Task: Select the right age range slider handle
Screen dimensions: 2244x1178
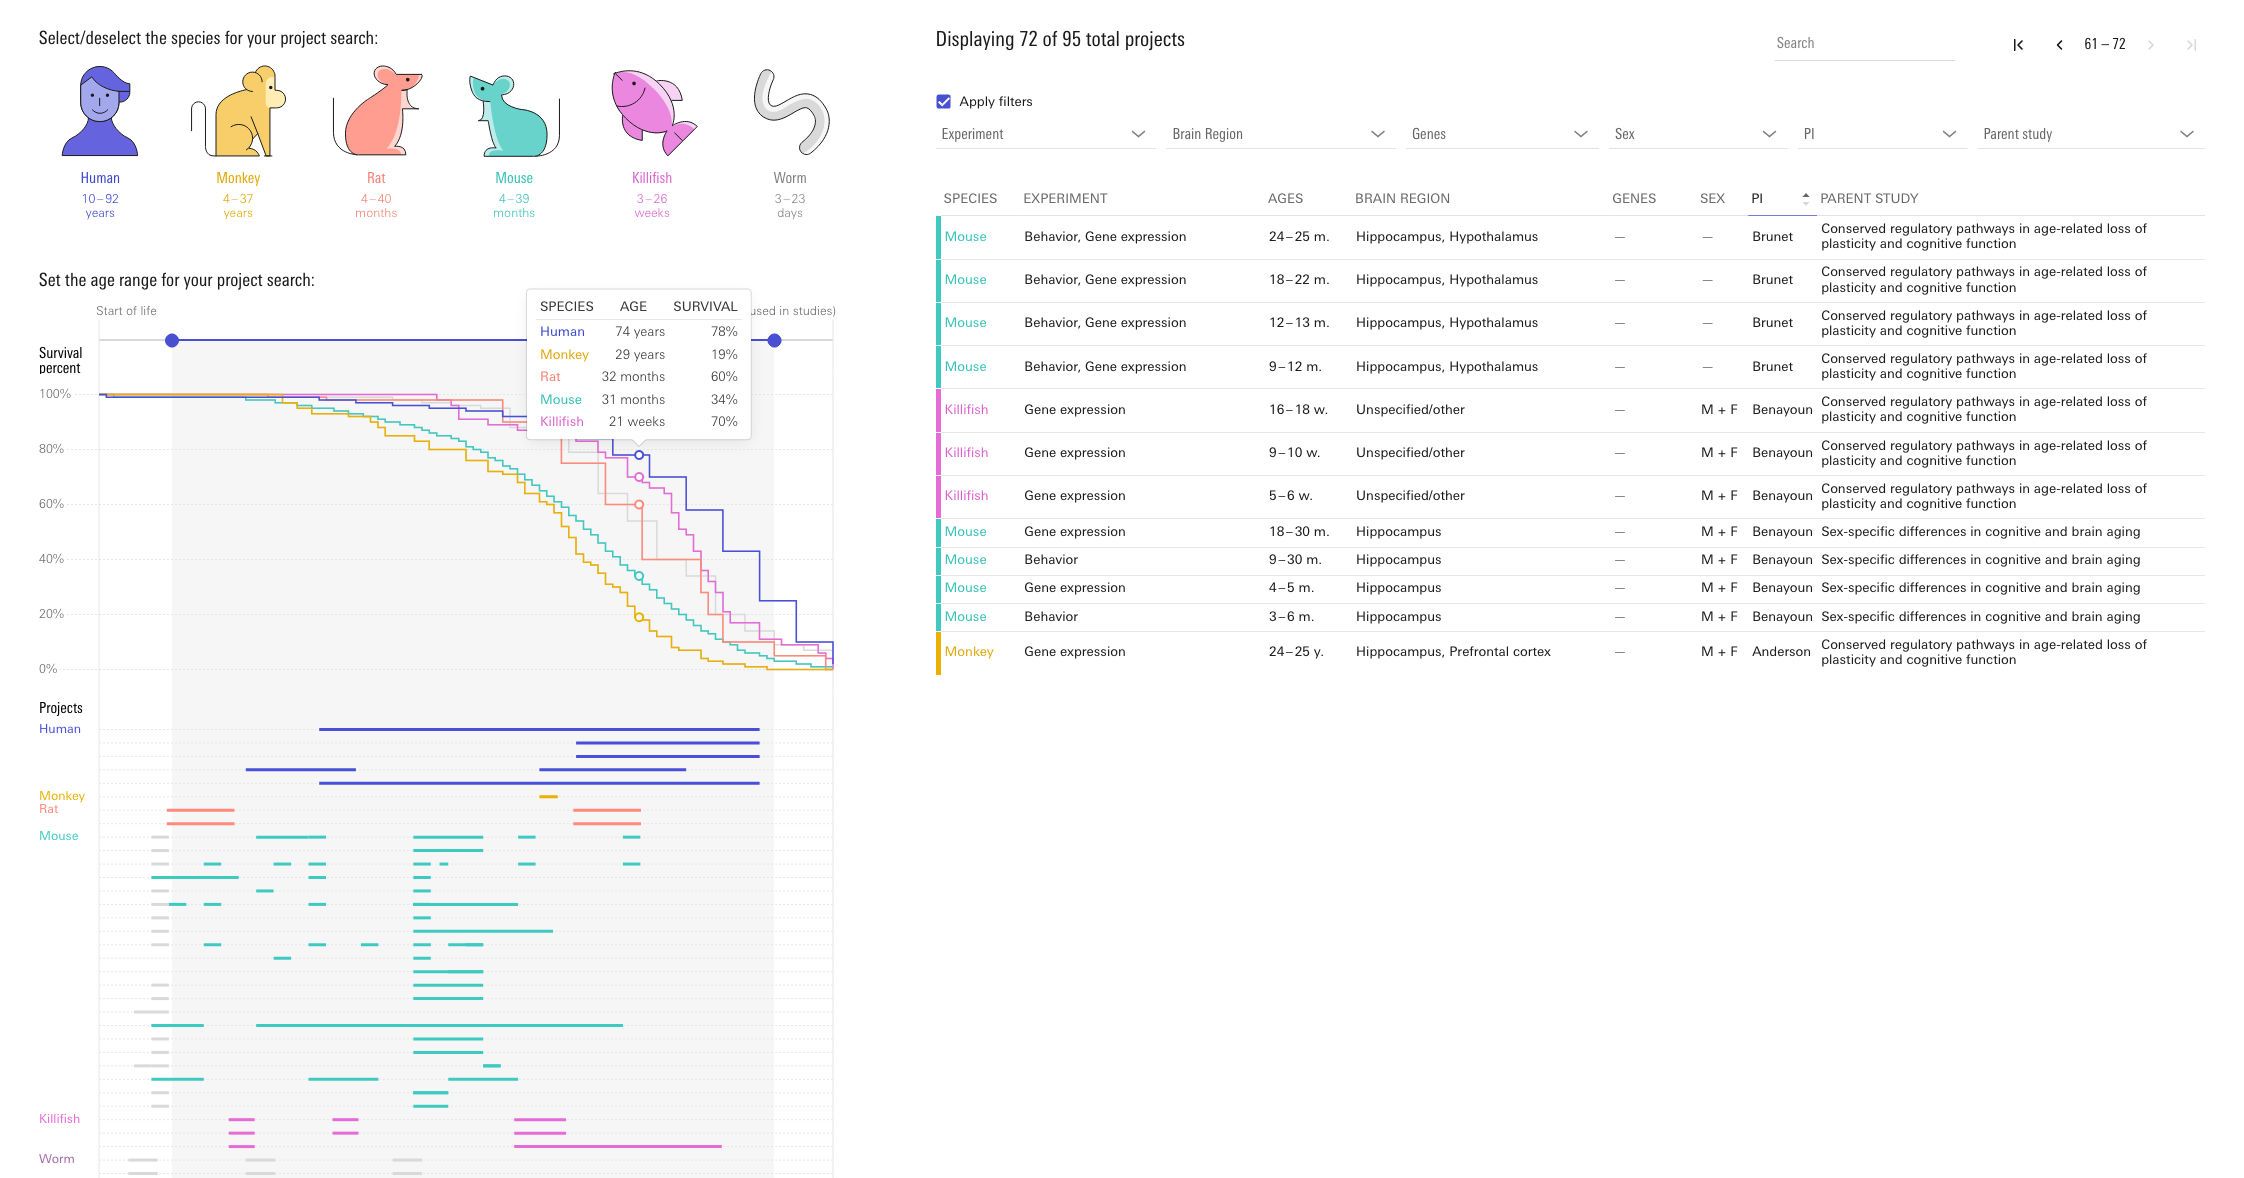Action: 774,341
